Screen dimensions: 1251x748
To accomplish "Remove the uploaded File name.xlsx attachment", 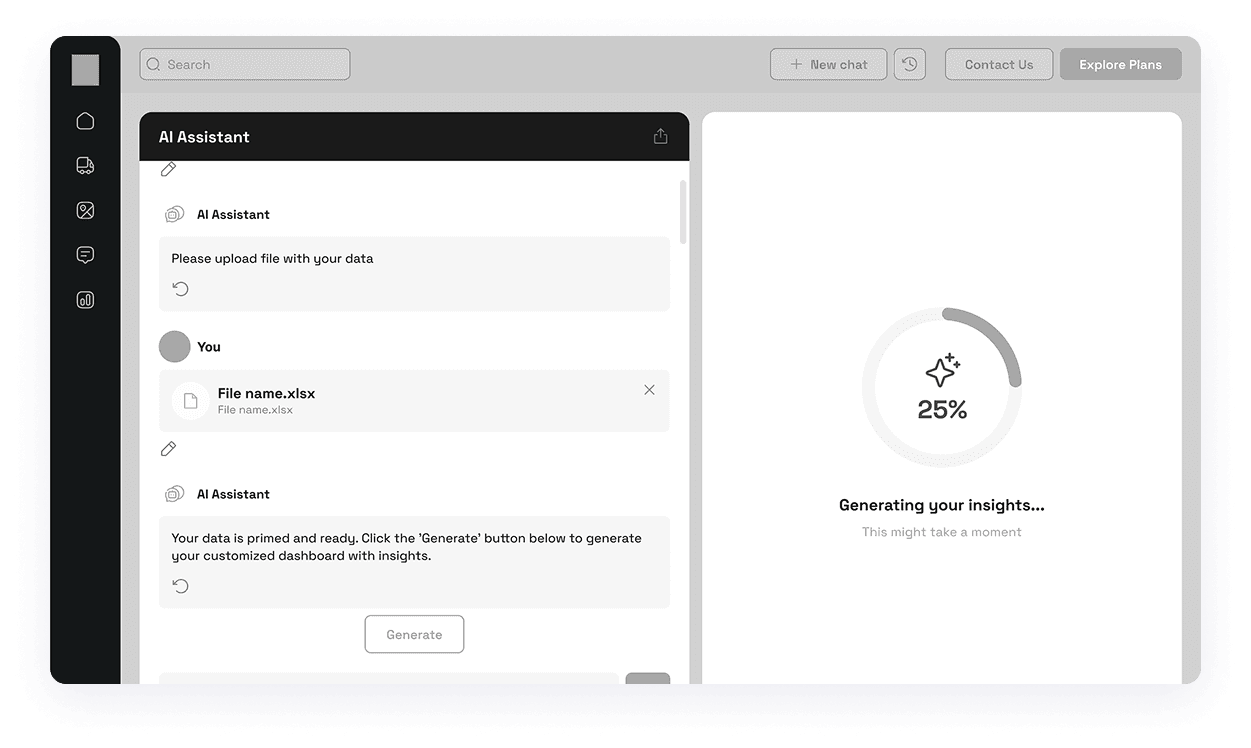I will tap(649, 390).
